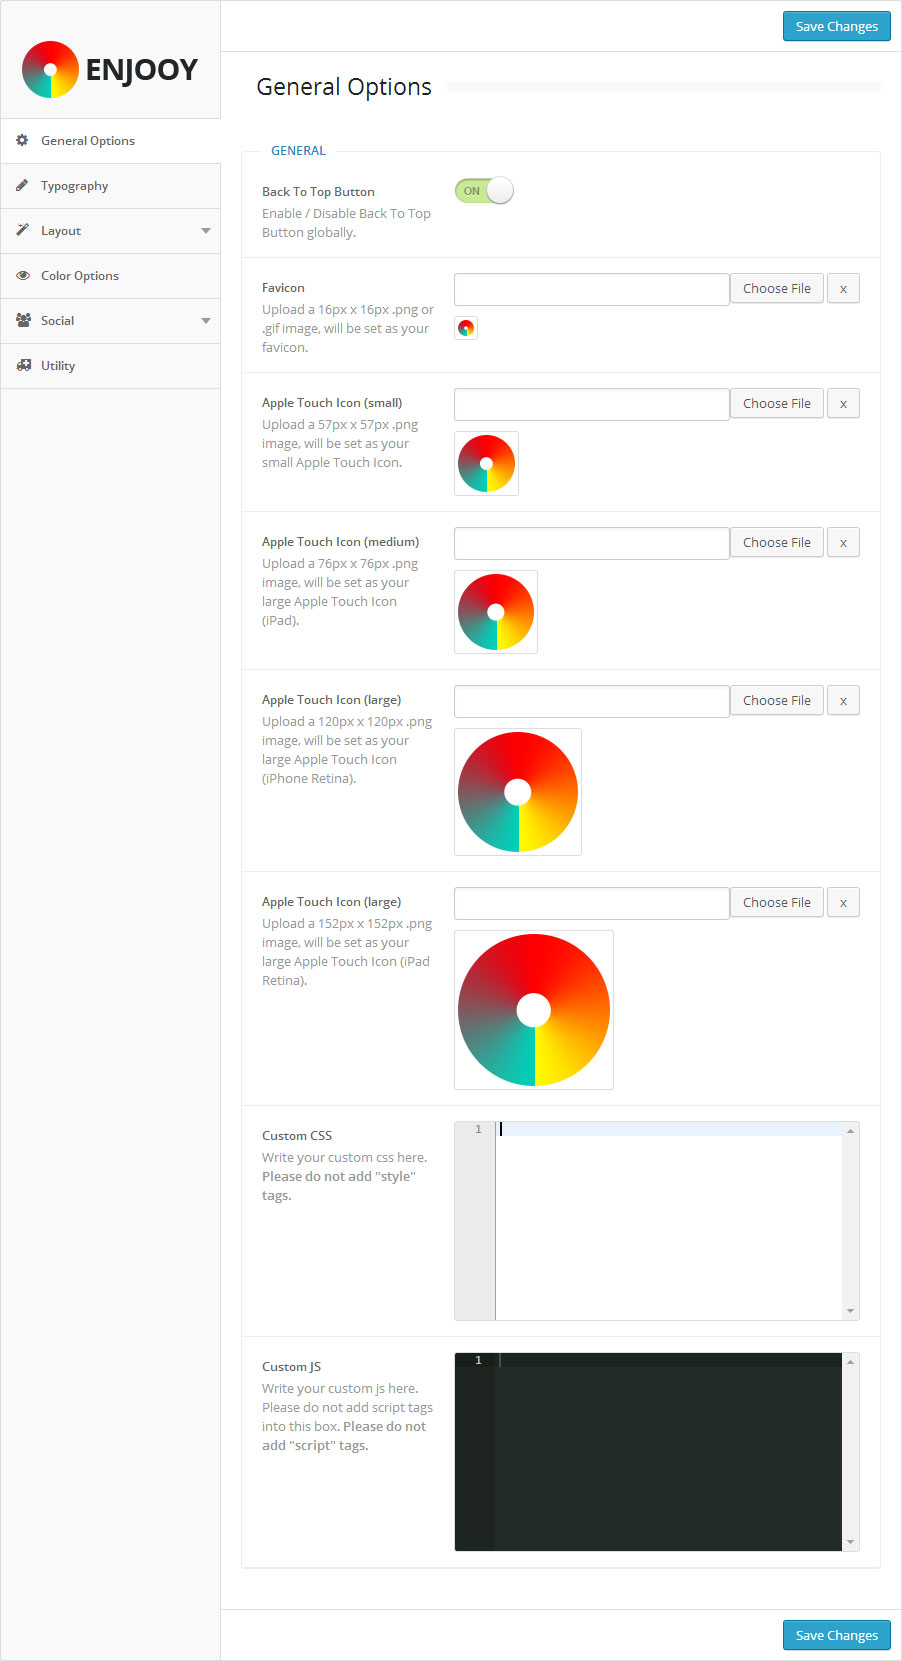This screenshot has width=902, height=1661.
Task: Click the eye icon next to Color Options
Action: (x=22, y=276)
